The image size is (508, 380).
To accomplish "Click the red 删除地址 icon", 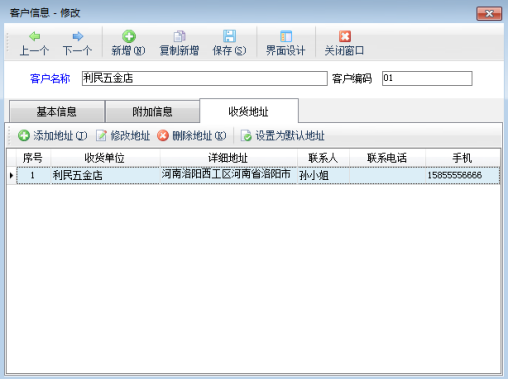I will 163,136.
